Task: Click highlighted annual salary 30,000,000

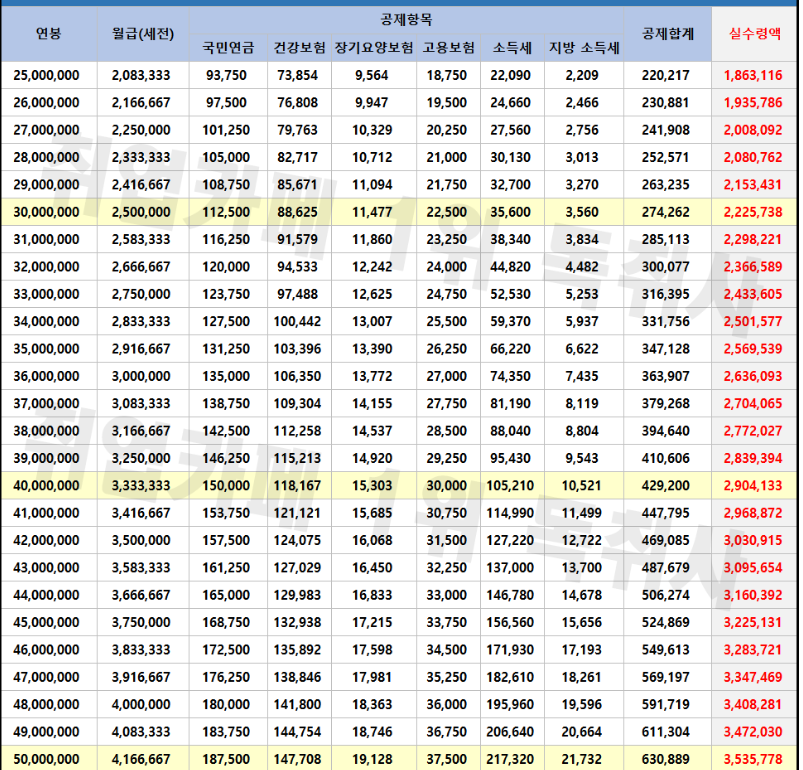Action: coord(46,212)
